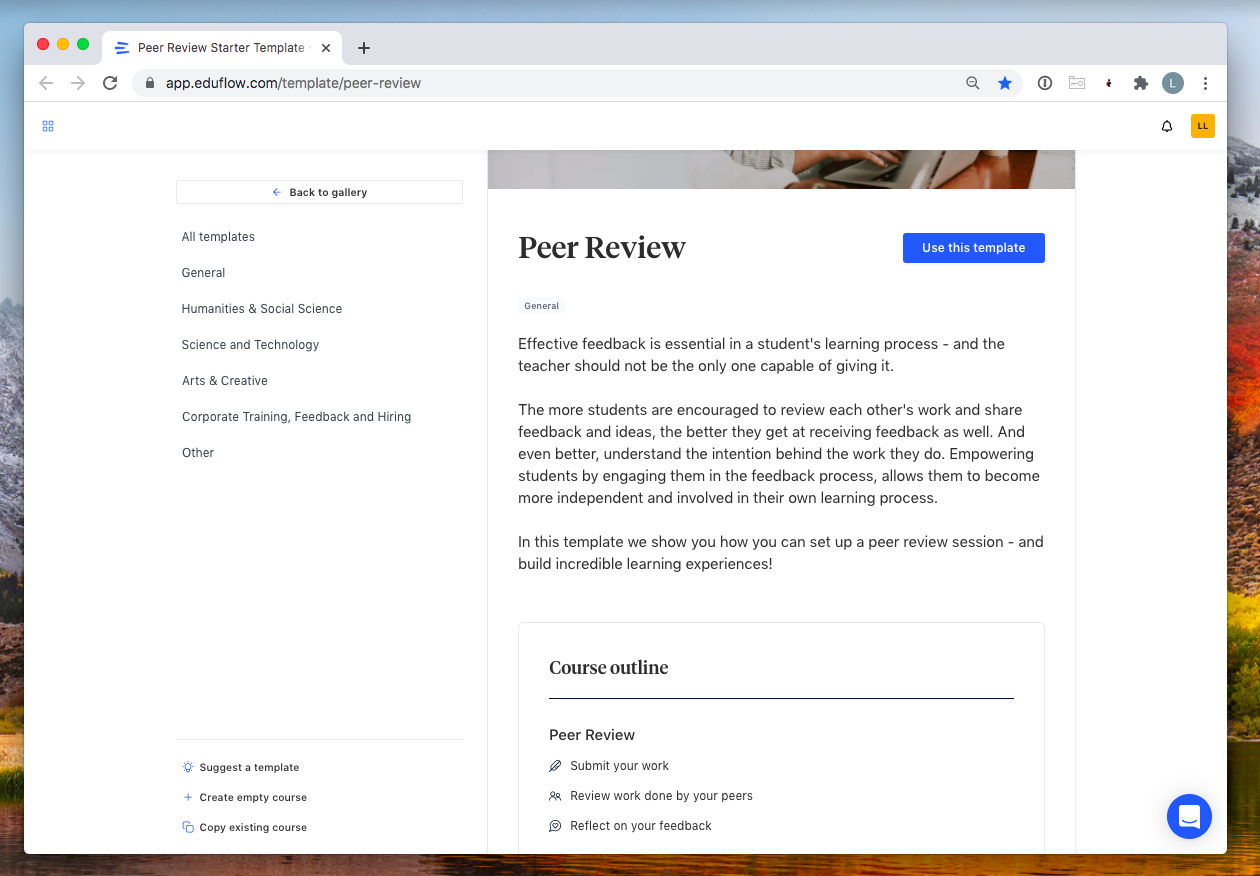Image resolution: width=1260 pixels, height=876 pixels.
Task: Click the lightbulb icon beside Suggest a template
Action: (188, 767)
